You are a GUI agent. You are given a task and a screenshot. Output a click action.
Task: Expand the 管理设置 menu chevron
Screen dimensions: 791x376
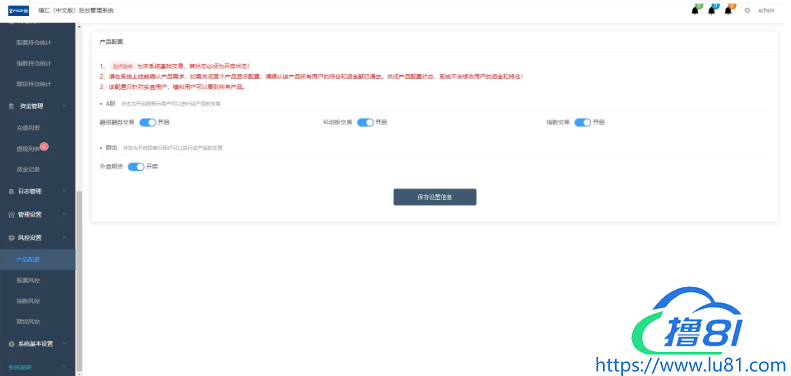65,214
